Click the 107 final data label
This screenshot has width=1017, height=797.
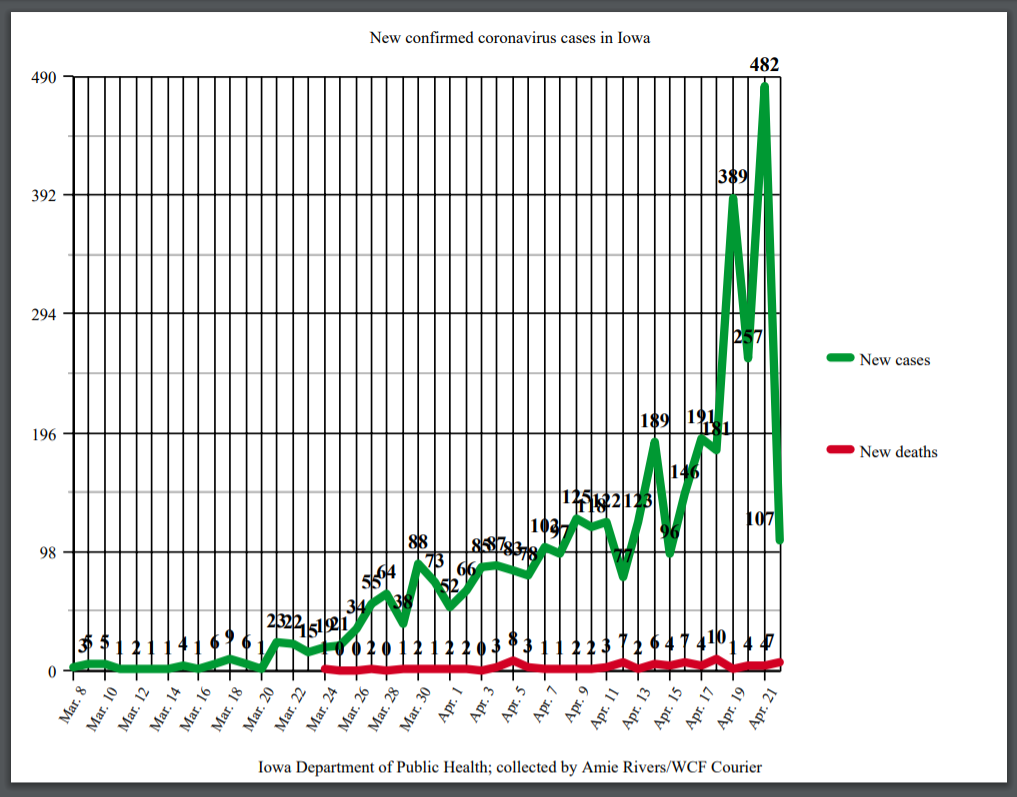pos(763,519)
